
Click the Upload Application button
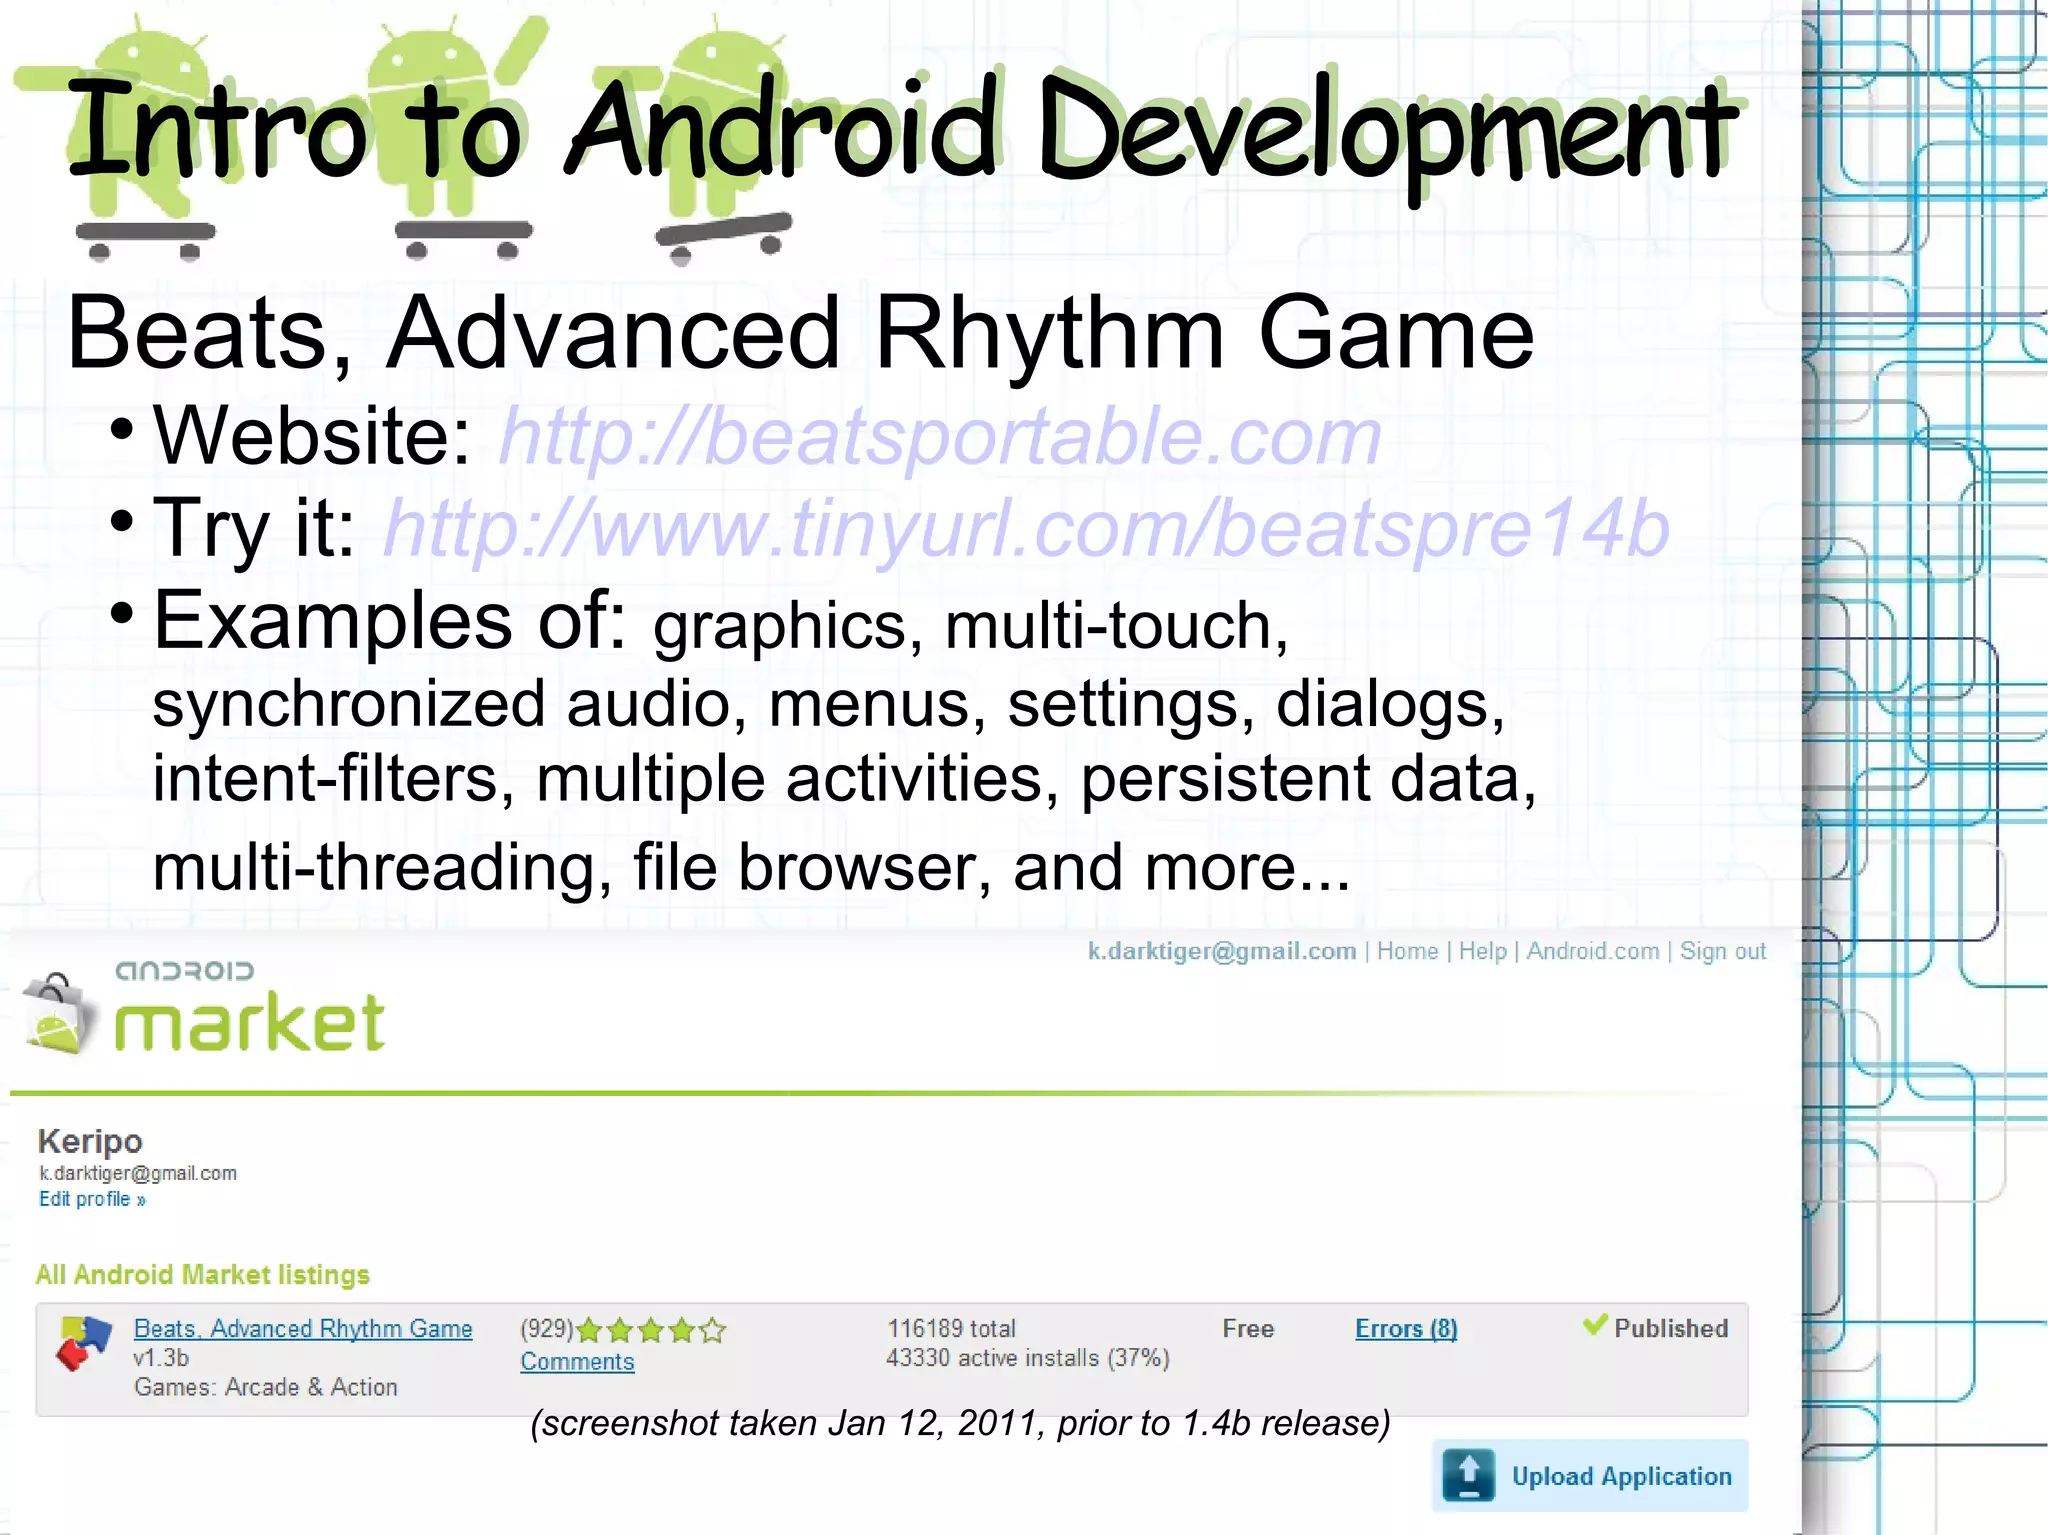point(1590,1475)
